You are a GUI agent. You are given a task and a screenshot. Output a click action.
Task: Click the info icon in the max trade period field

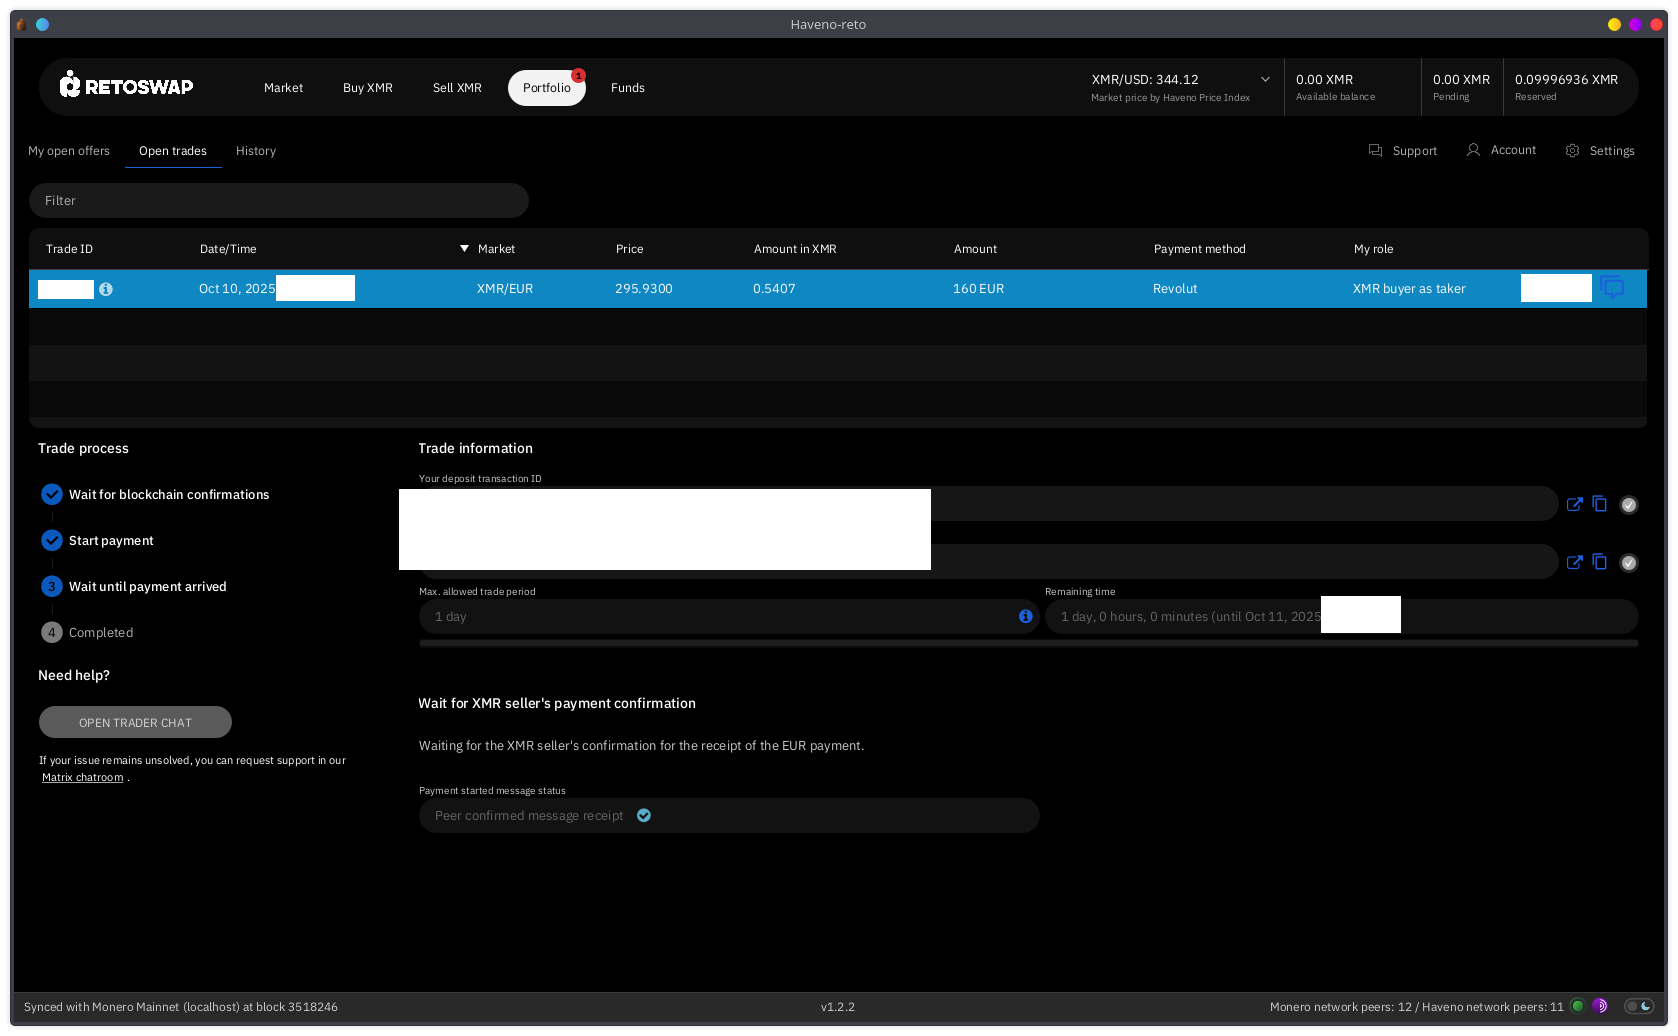click(1025, 616)
